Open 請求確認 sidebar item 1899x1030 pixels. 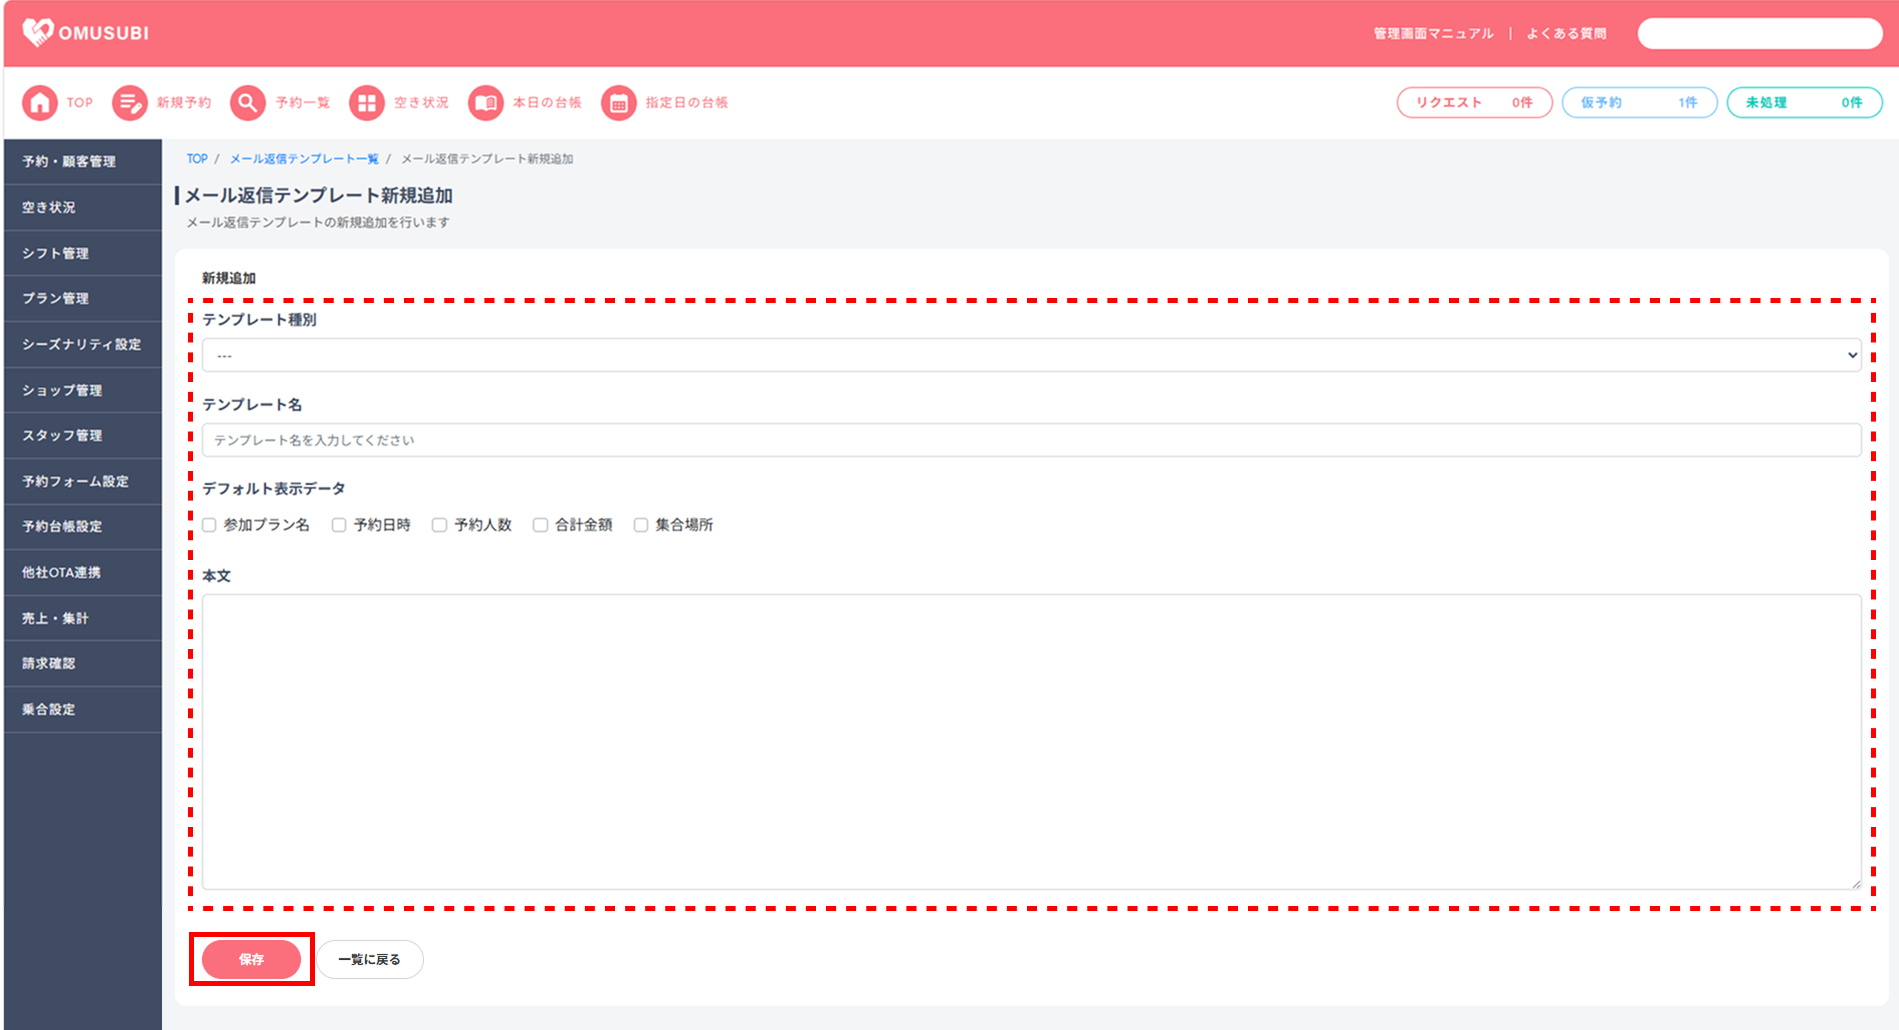83,663
